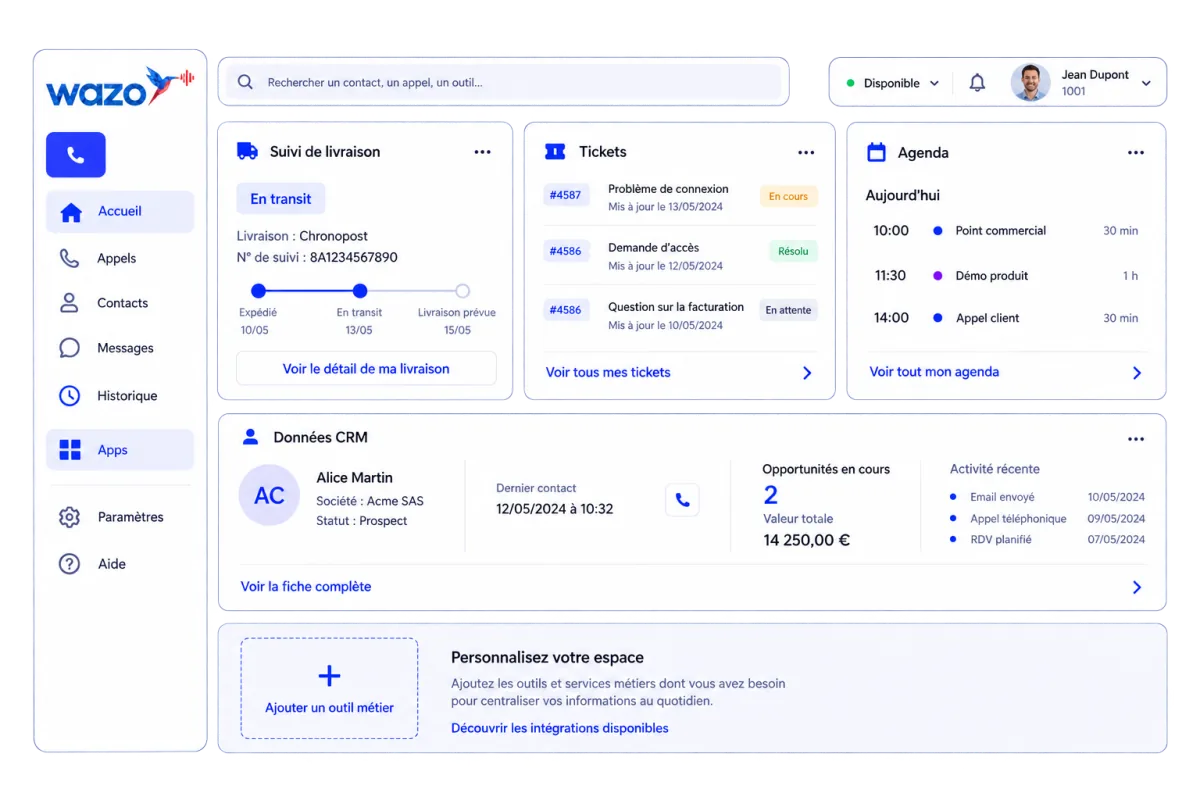Click the Agenda calendar icon
The height and width of the screenshot is (800, 1200).
(x=876, y=152)
